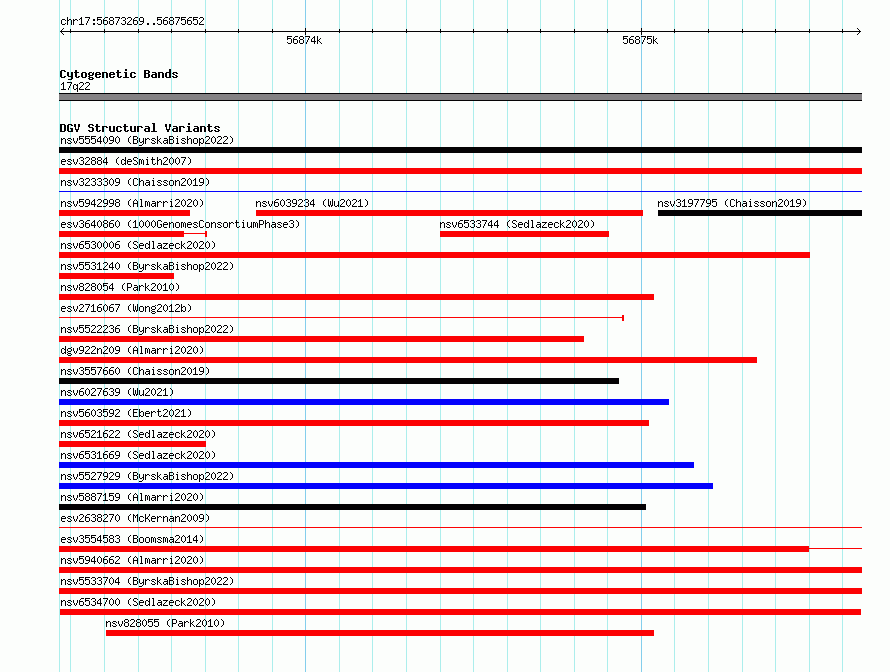890x672 pixels.
Task: Click the DGV Structural Variants track title
Action: pos(140,128)
